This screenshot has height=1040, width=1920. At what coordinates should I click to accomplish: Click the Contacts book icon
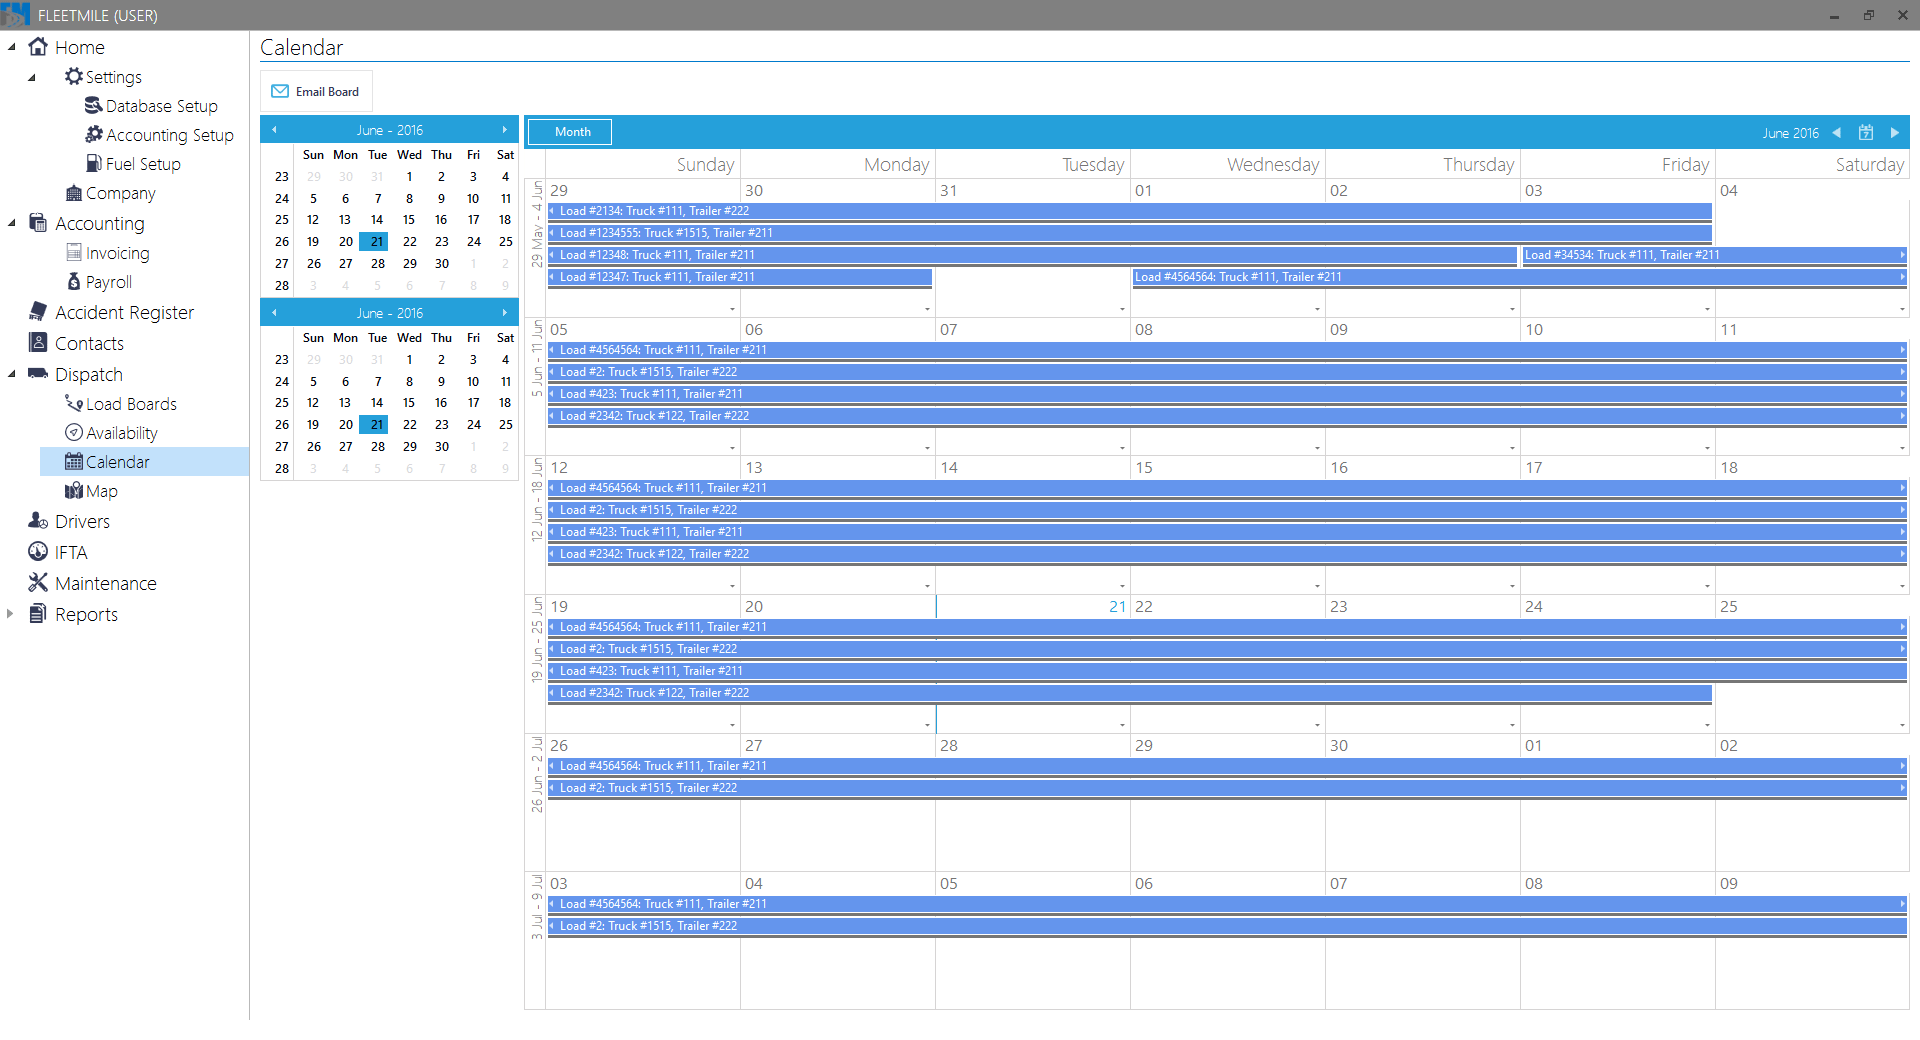pos(38,343)
